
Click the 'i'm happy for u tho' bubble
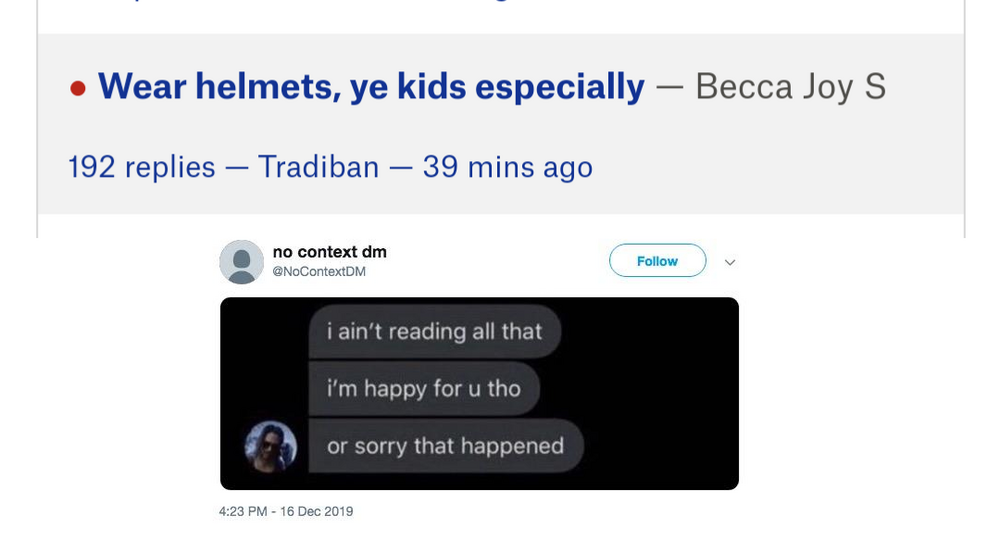tap(424, 388)
